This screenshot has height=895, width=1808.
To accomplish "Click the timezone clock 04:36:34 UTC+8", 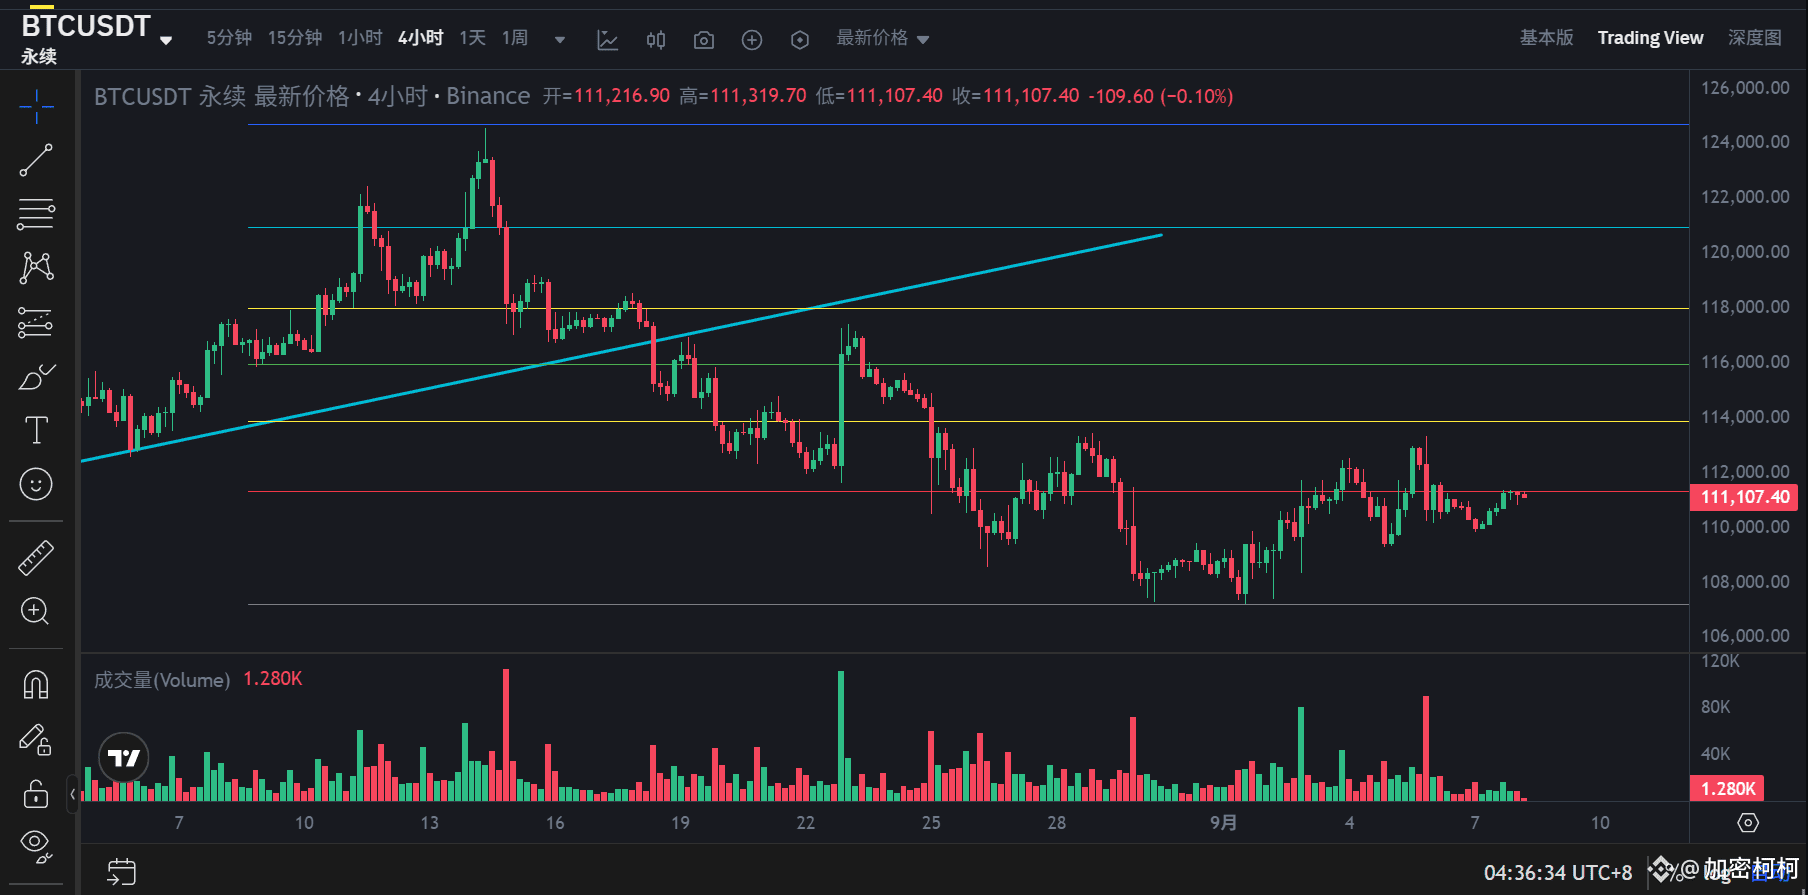I will coord(1557,873).
